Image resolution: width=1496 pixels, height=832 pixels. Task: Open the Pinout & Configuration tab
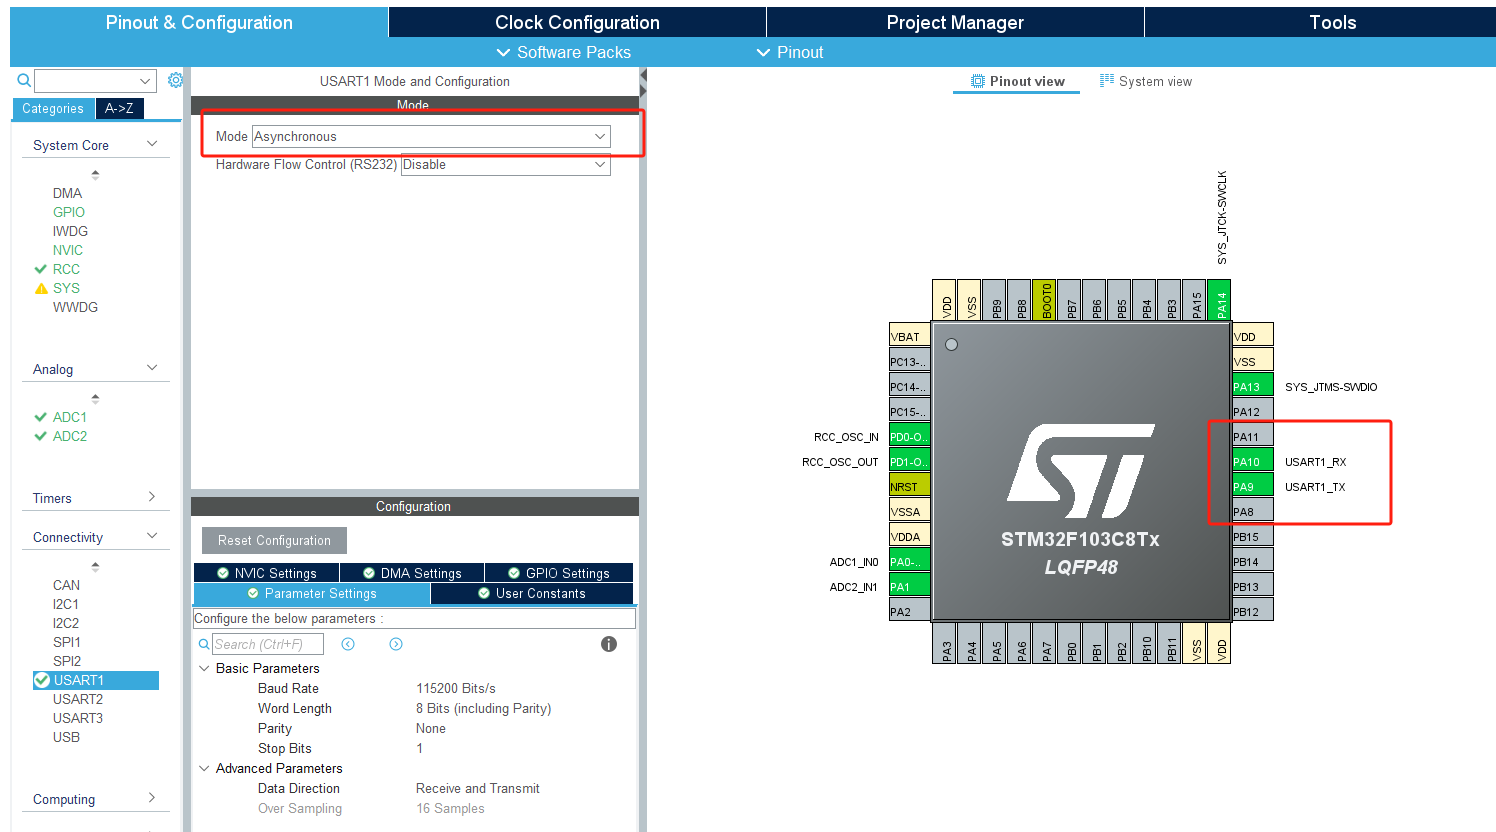[x=199, y=22]
